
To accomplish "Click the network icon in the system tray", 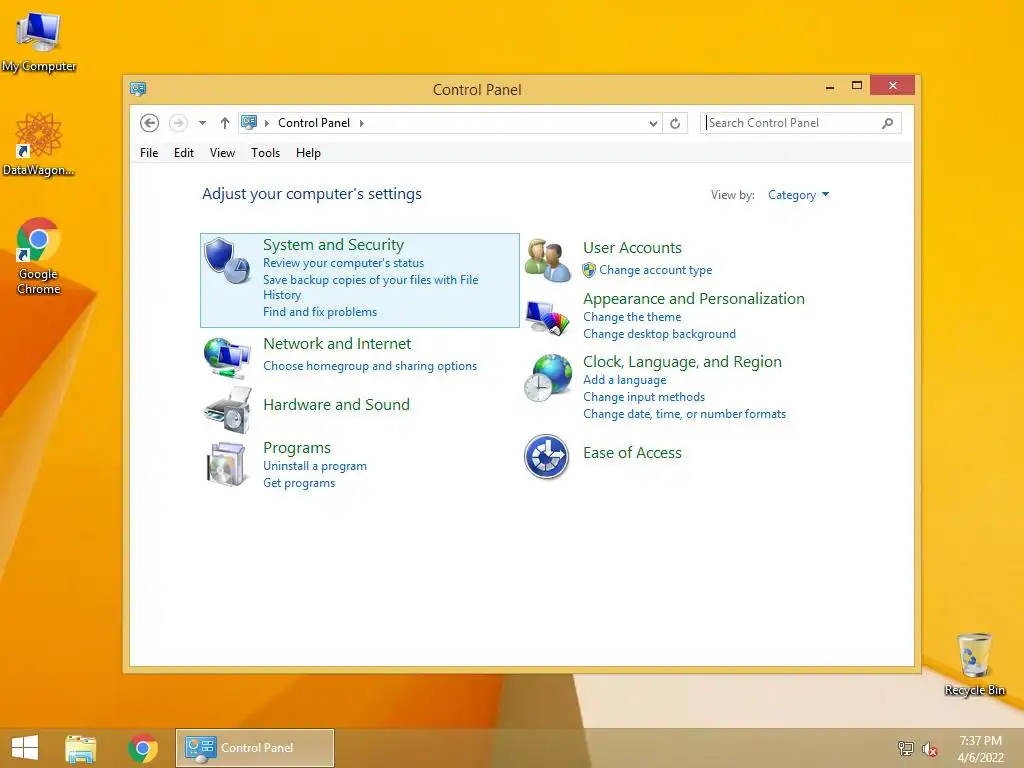I will (x=906, y=748).
